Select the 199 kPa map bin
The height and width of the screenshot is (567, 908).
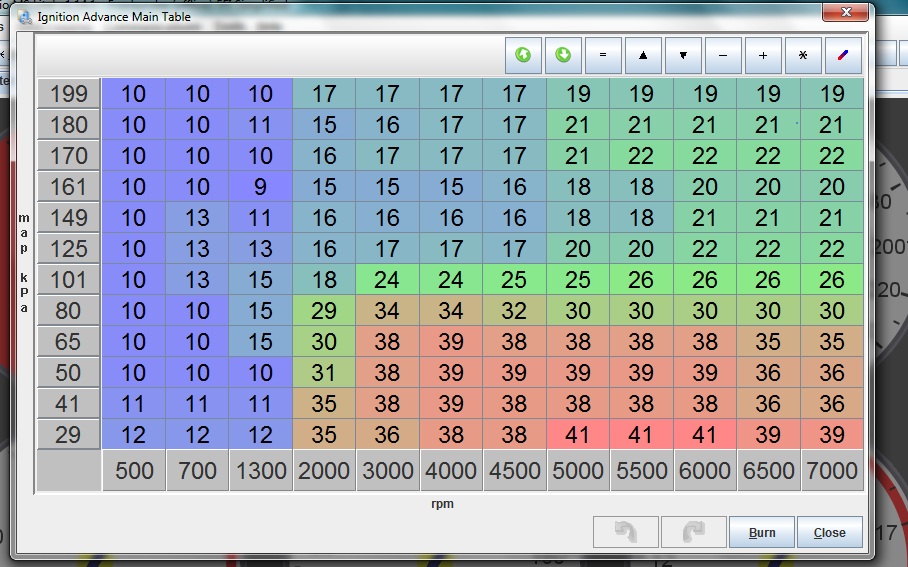[x=68, y=94]
